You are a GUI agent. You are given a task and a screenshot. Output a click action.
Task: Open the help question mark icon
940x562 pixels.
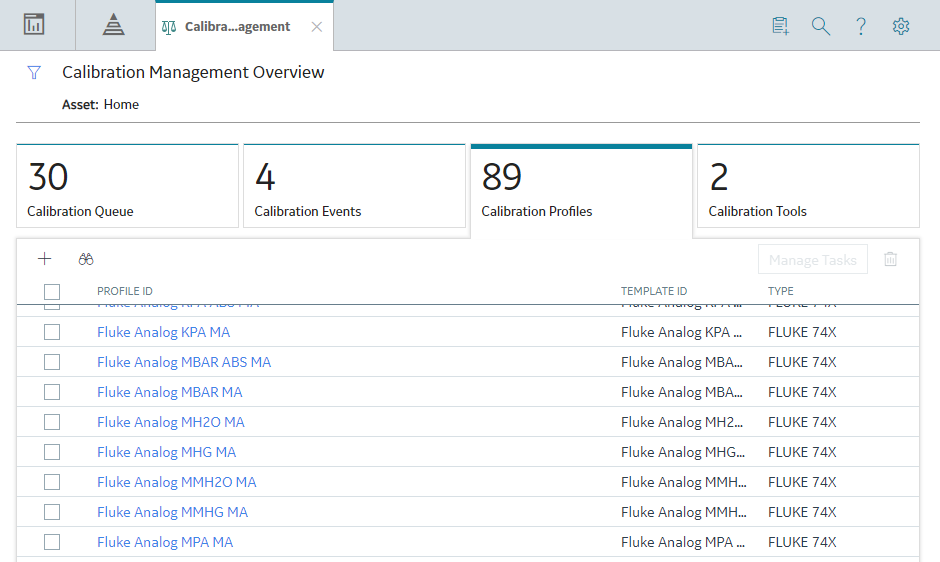[x=861, y=26]
